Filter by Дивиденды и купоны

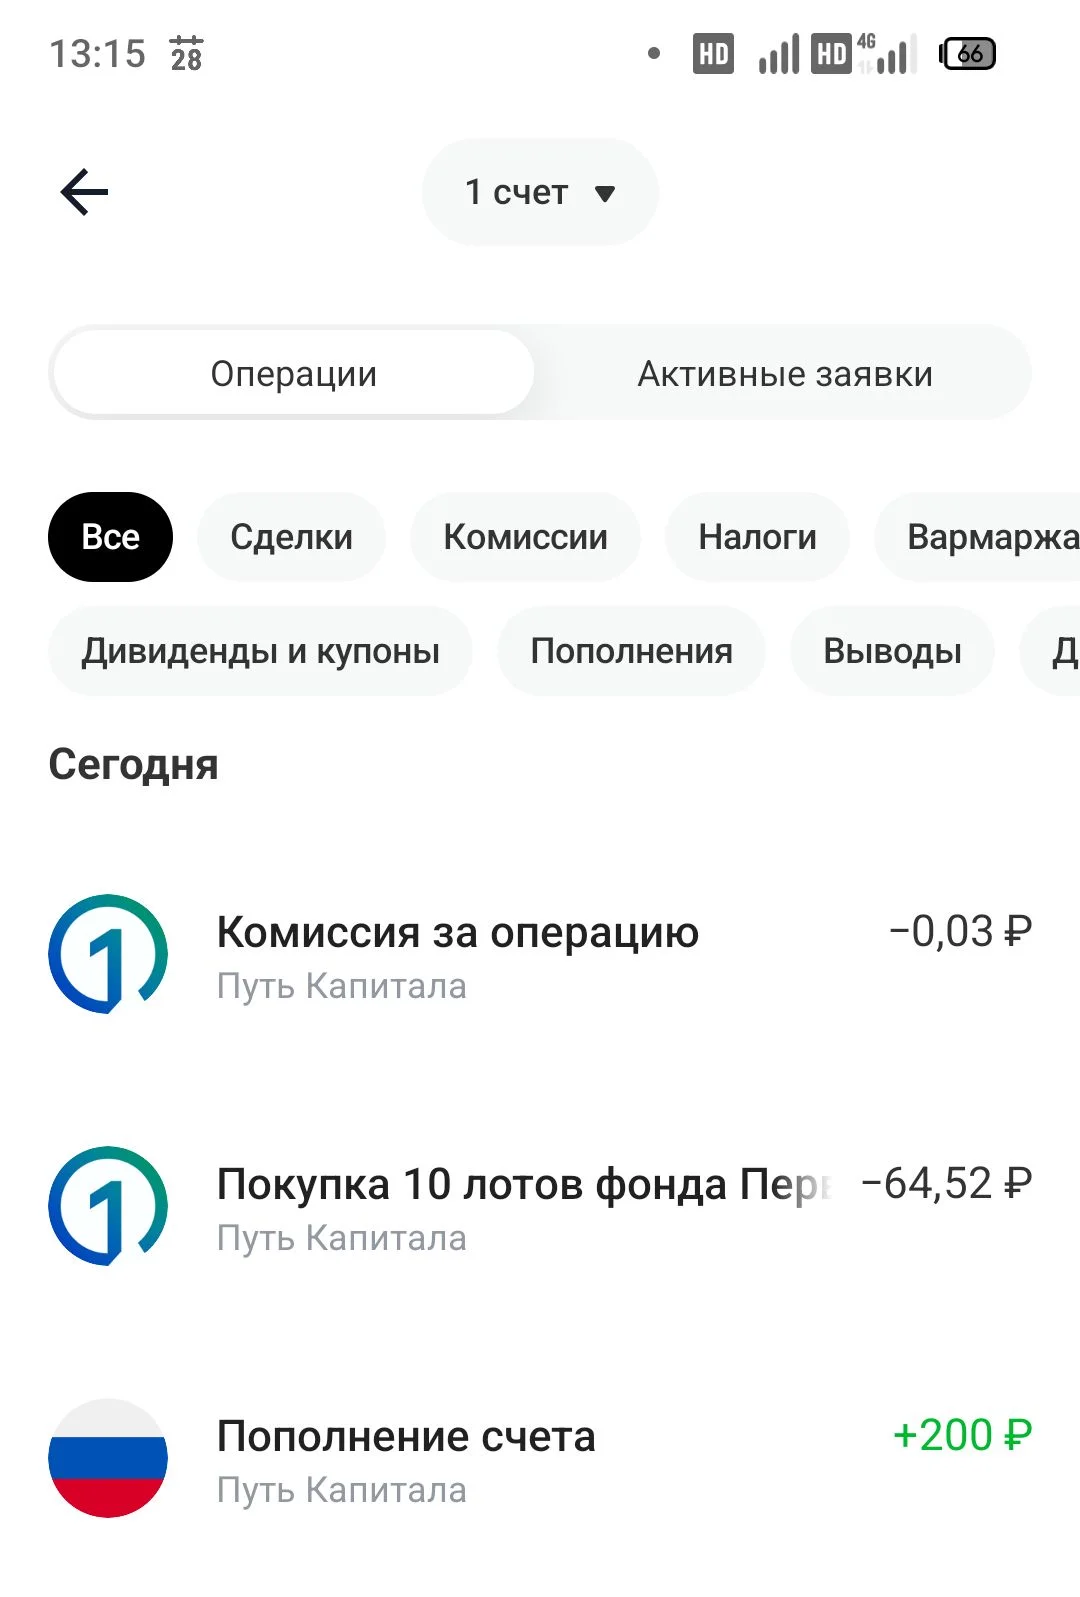[260, 651]
